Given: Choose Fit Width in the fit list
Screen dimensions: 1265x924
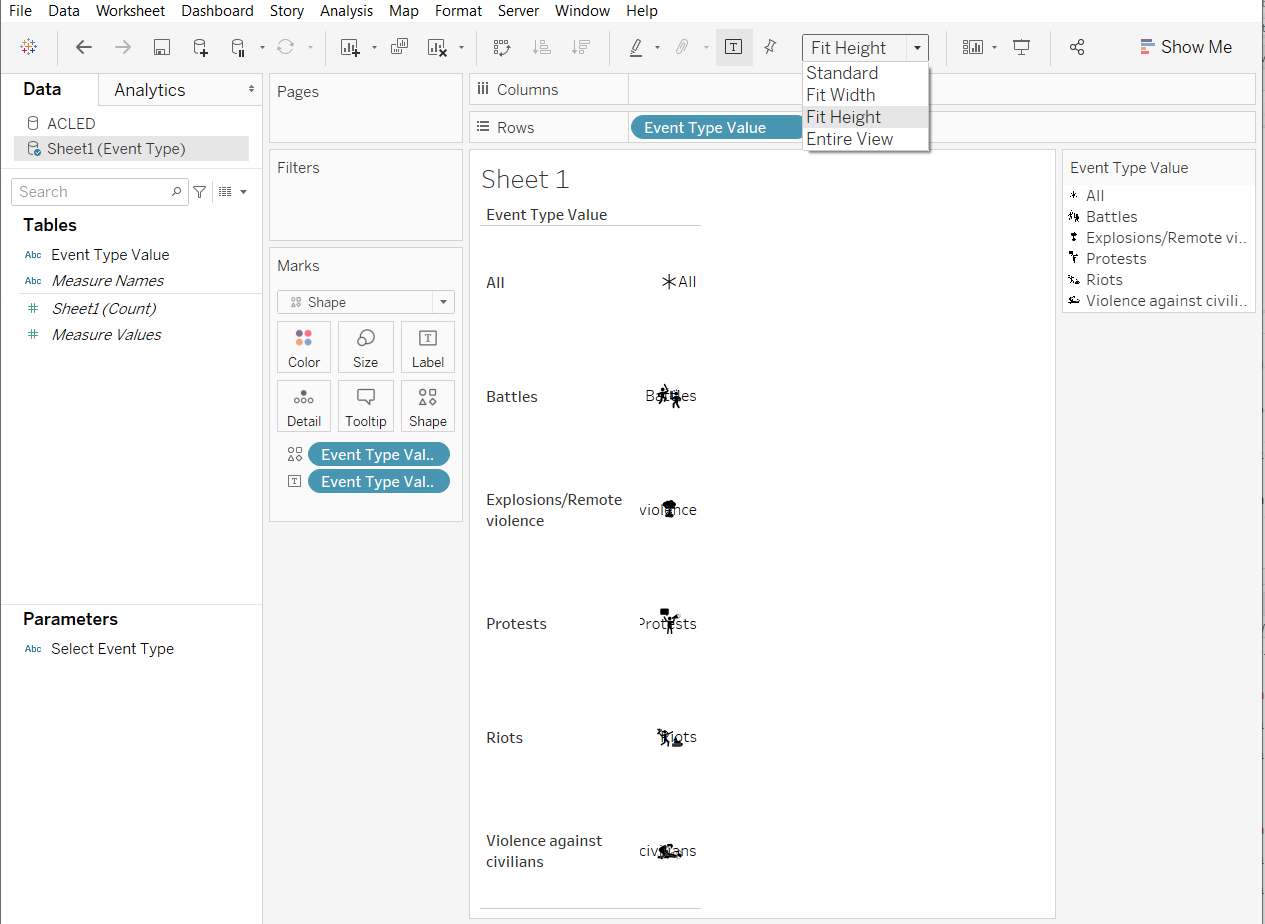Looking at the screenshot, I should [x=840, y=95].
